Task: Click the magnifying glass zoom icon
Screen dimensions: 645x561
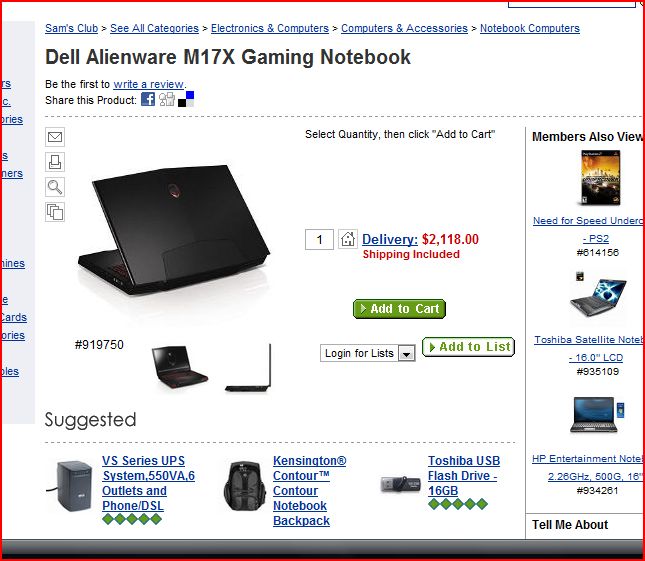Action: point(55,187)
